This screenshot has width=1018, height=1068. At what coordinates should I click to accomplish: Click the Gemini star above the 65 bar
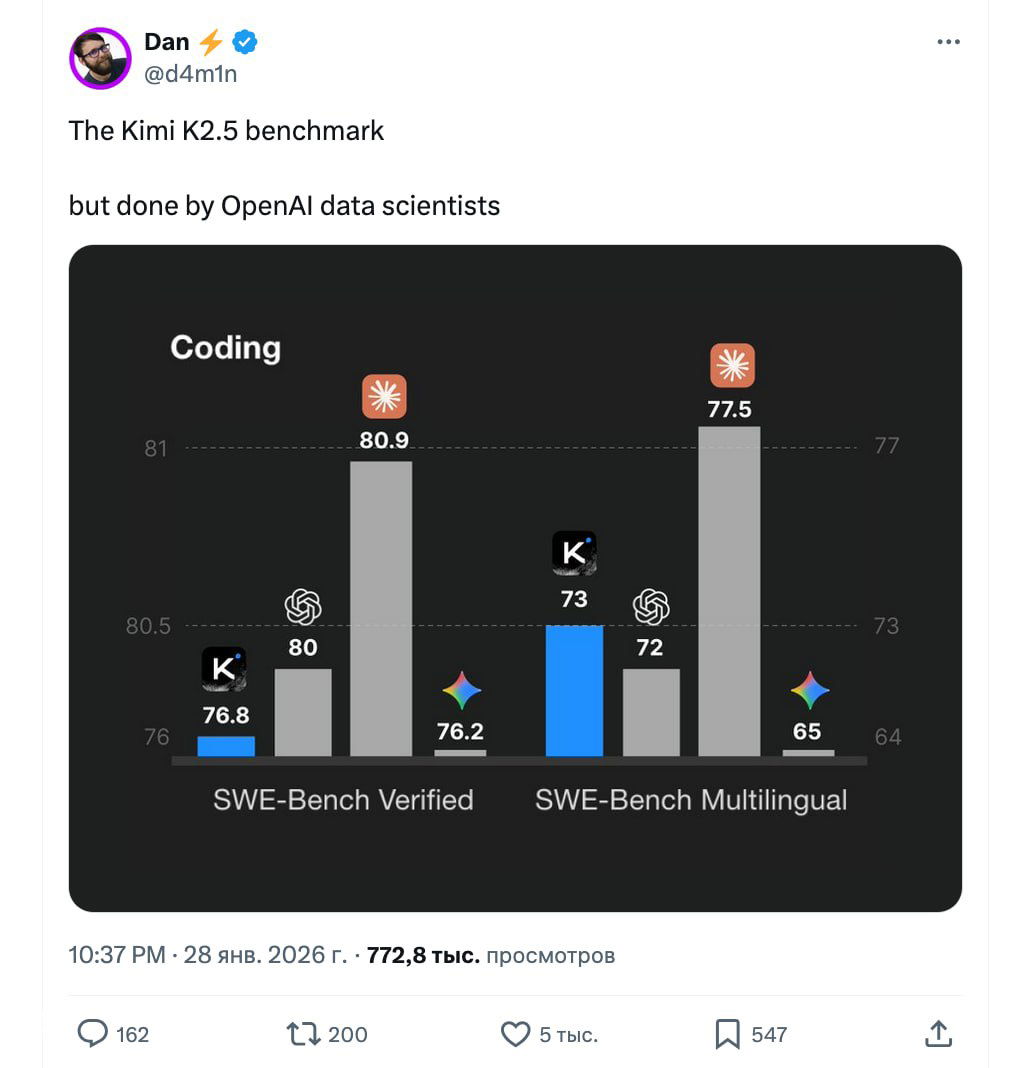point(809,690)
